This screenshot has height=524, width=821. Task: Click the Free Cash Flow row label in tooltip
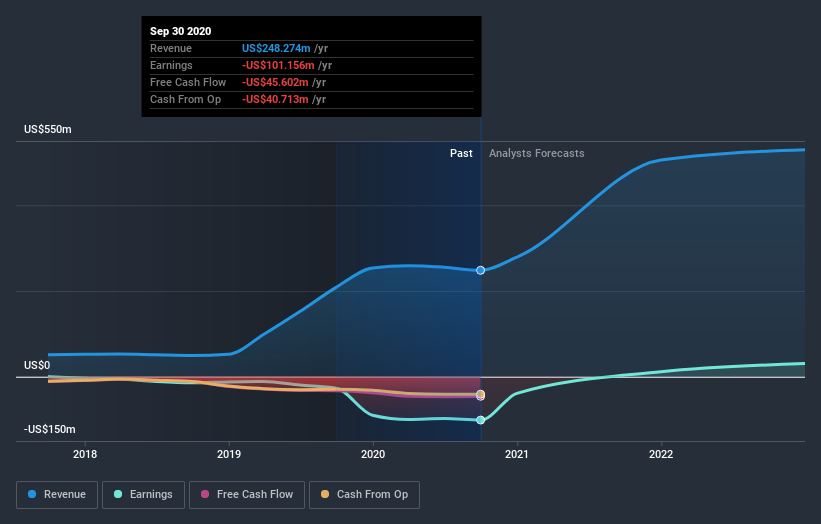tap(188, 82)
